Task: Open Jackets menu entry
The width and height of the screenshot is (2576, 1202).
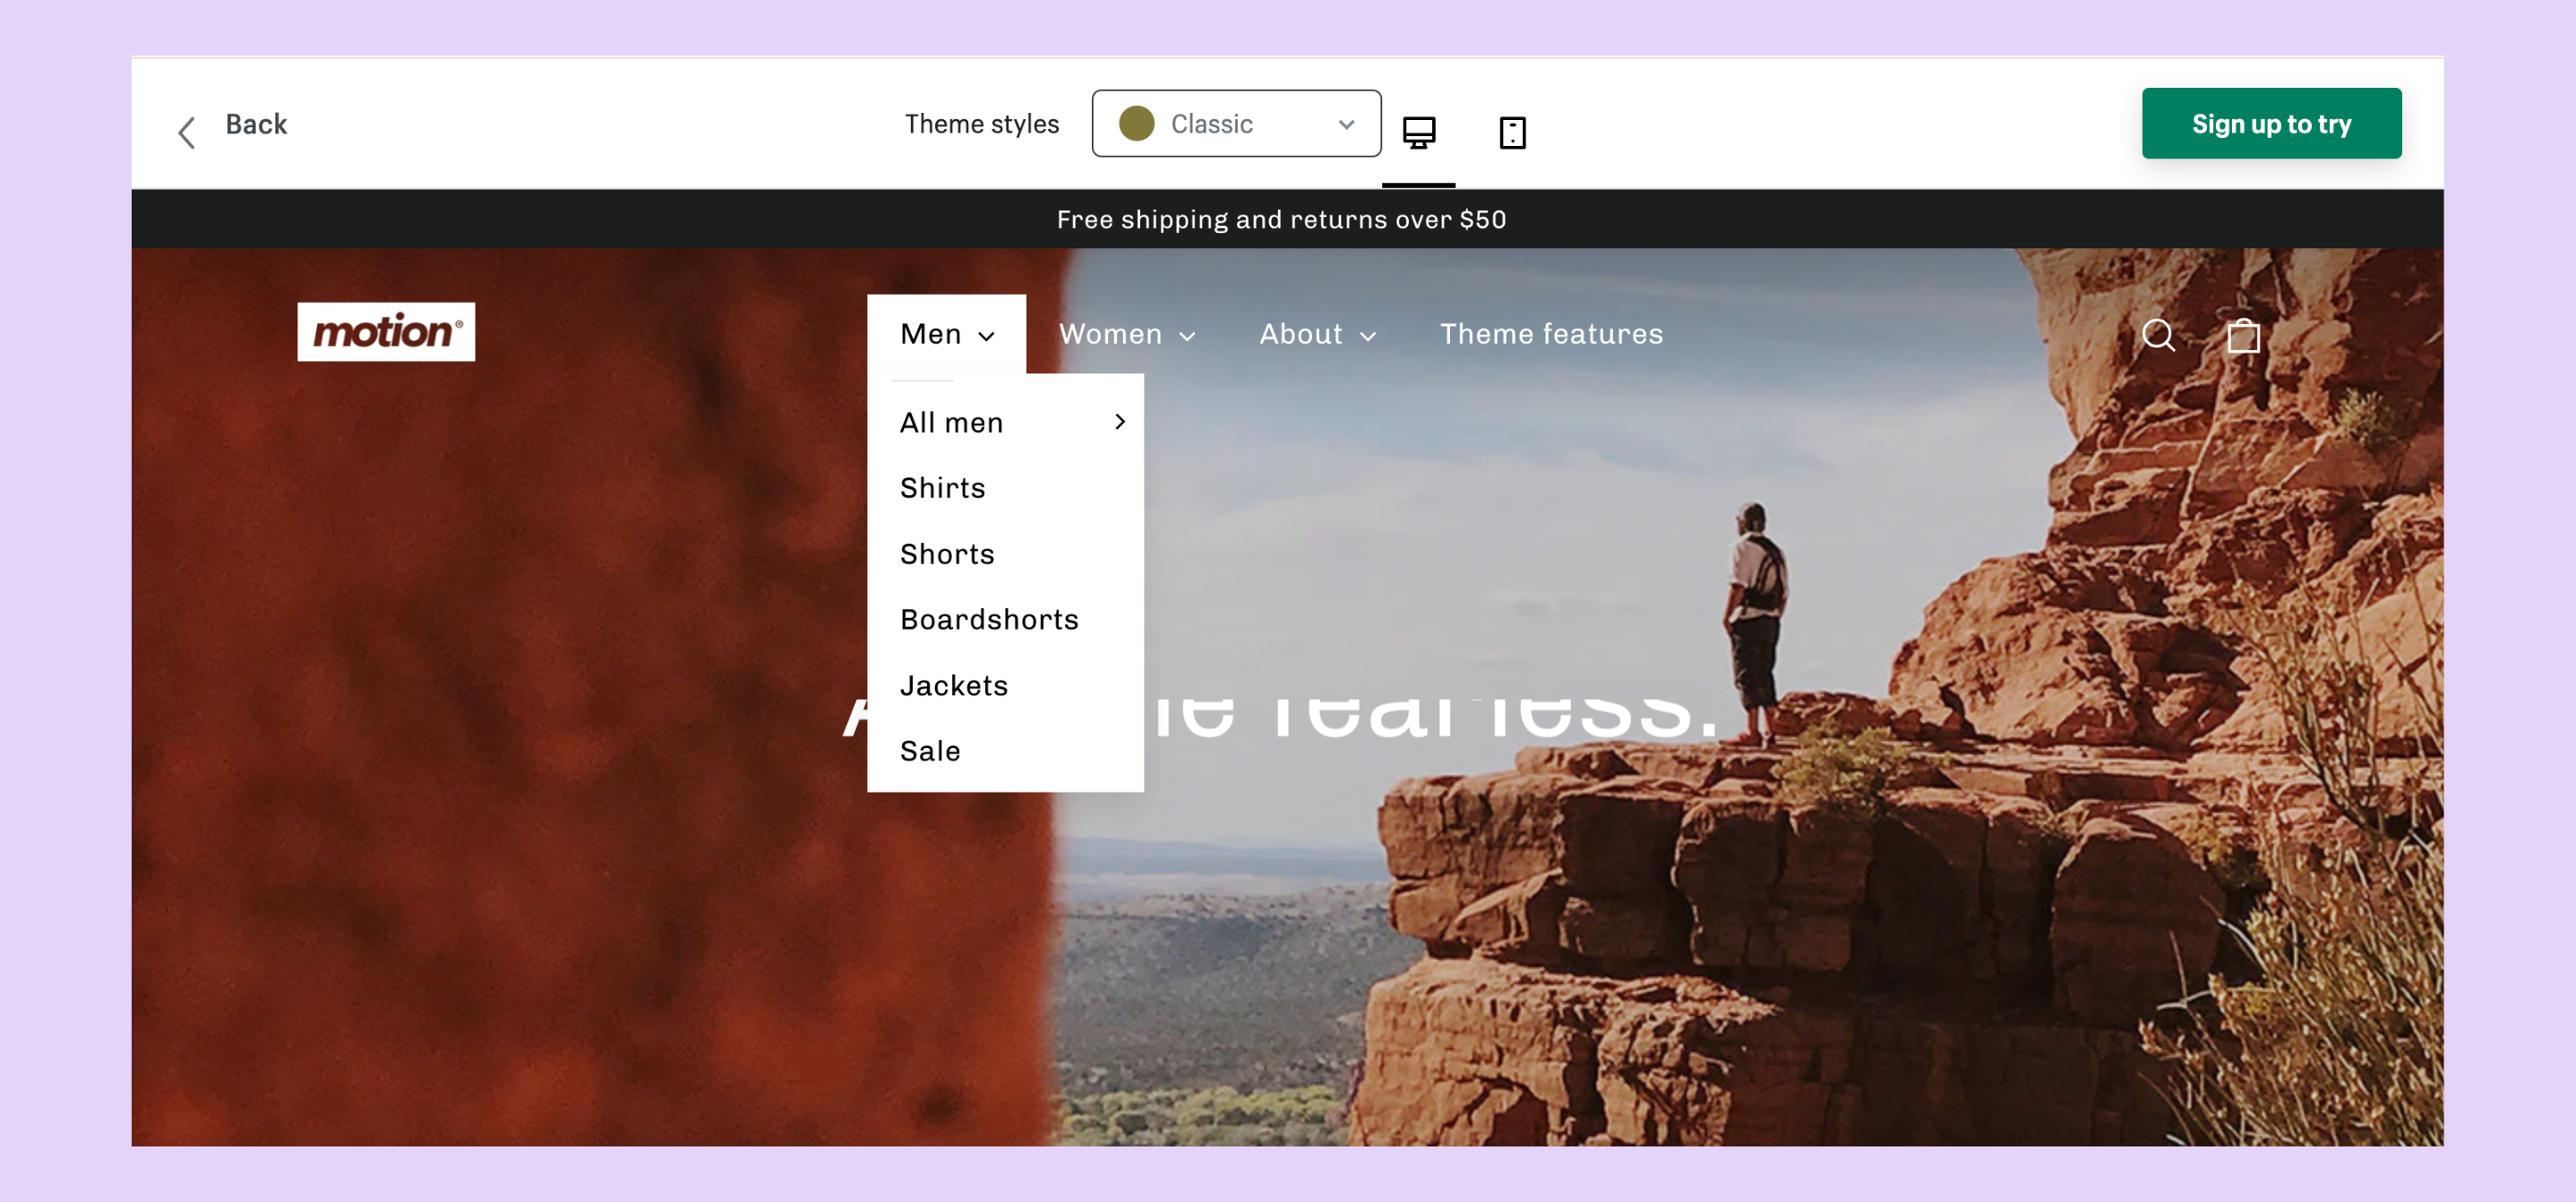Action: pyautogui.click(x=953, y=685)
